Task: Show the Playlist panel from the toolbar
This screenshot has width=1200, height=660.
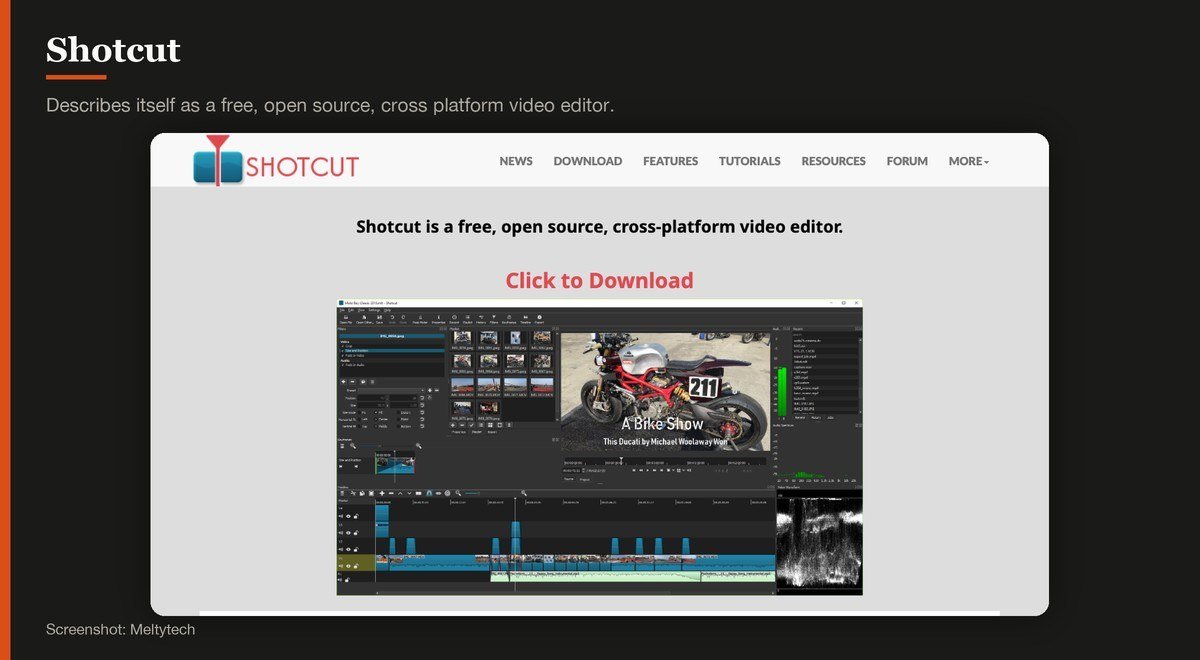Action: (468, 320)
